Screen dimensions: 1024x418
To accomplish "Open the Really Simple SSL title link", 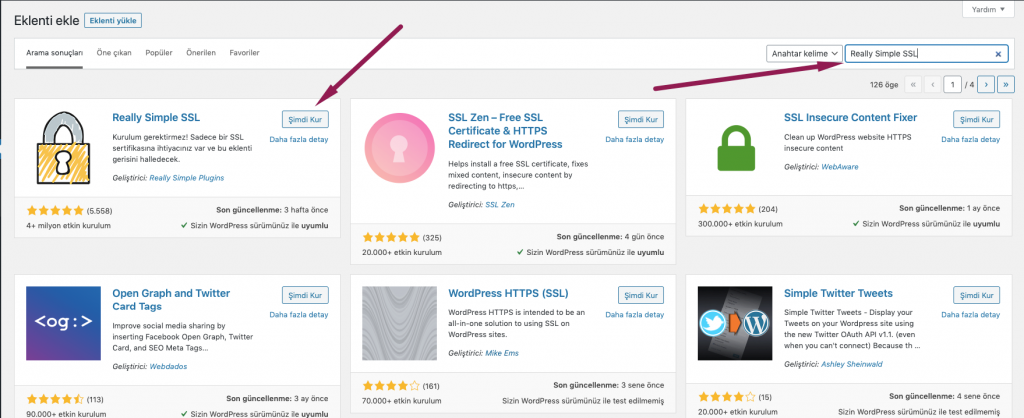I will 156,118.
